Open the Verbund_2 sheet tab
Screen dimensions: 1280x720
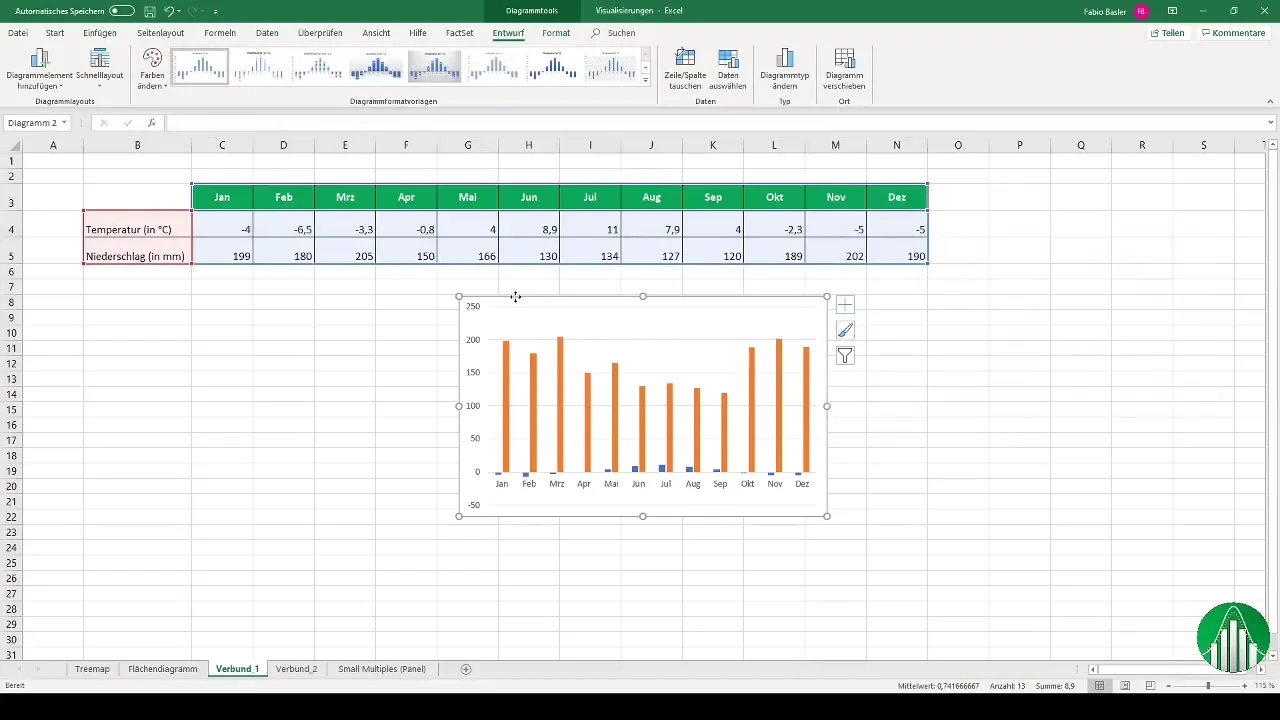pos(296,669)
